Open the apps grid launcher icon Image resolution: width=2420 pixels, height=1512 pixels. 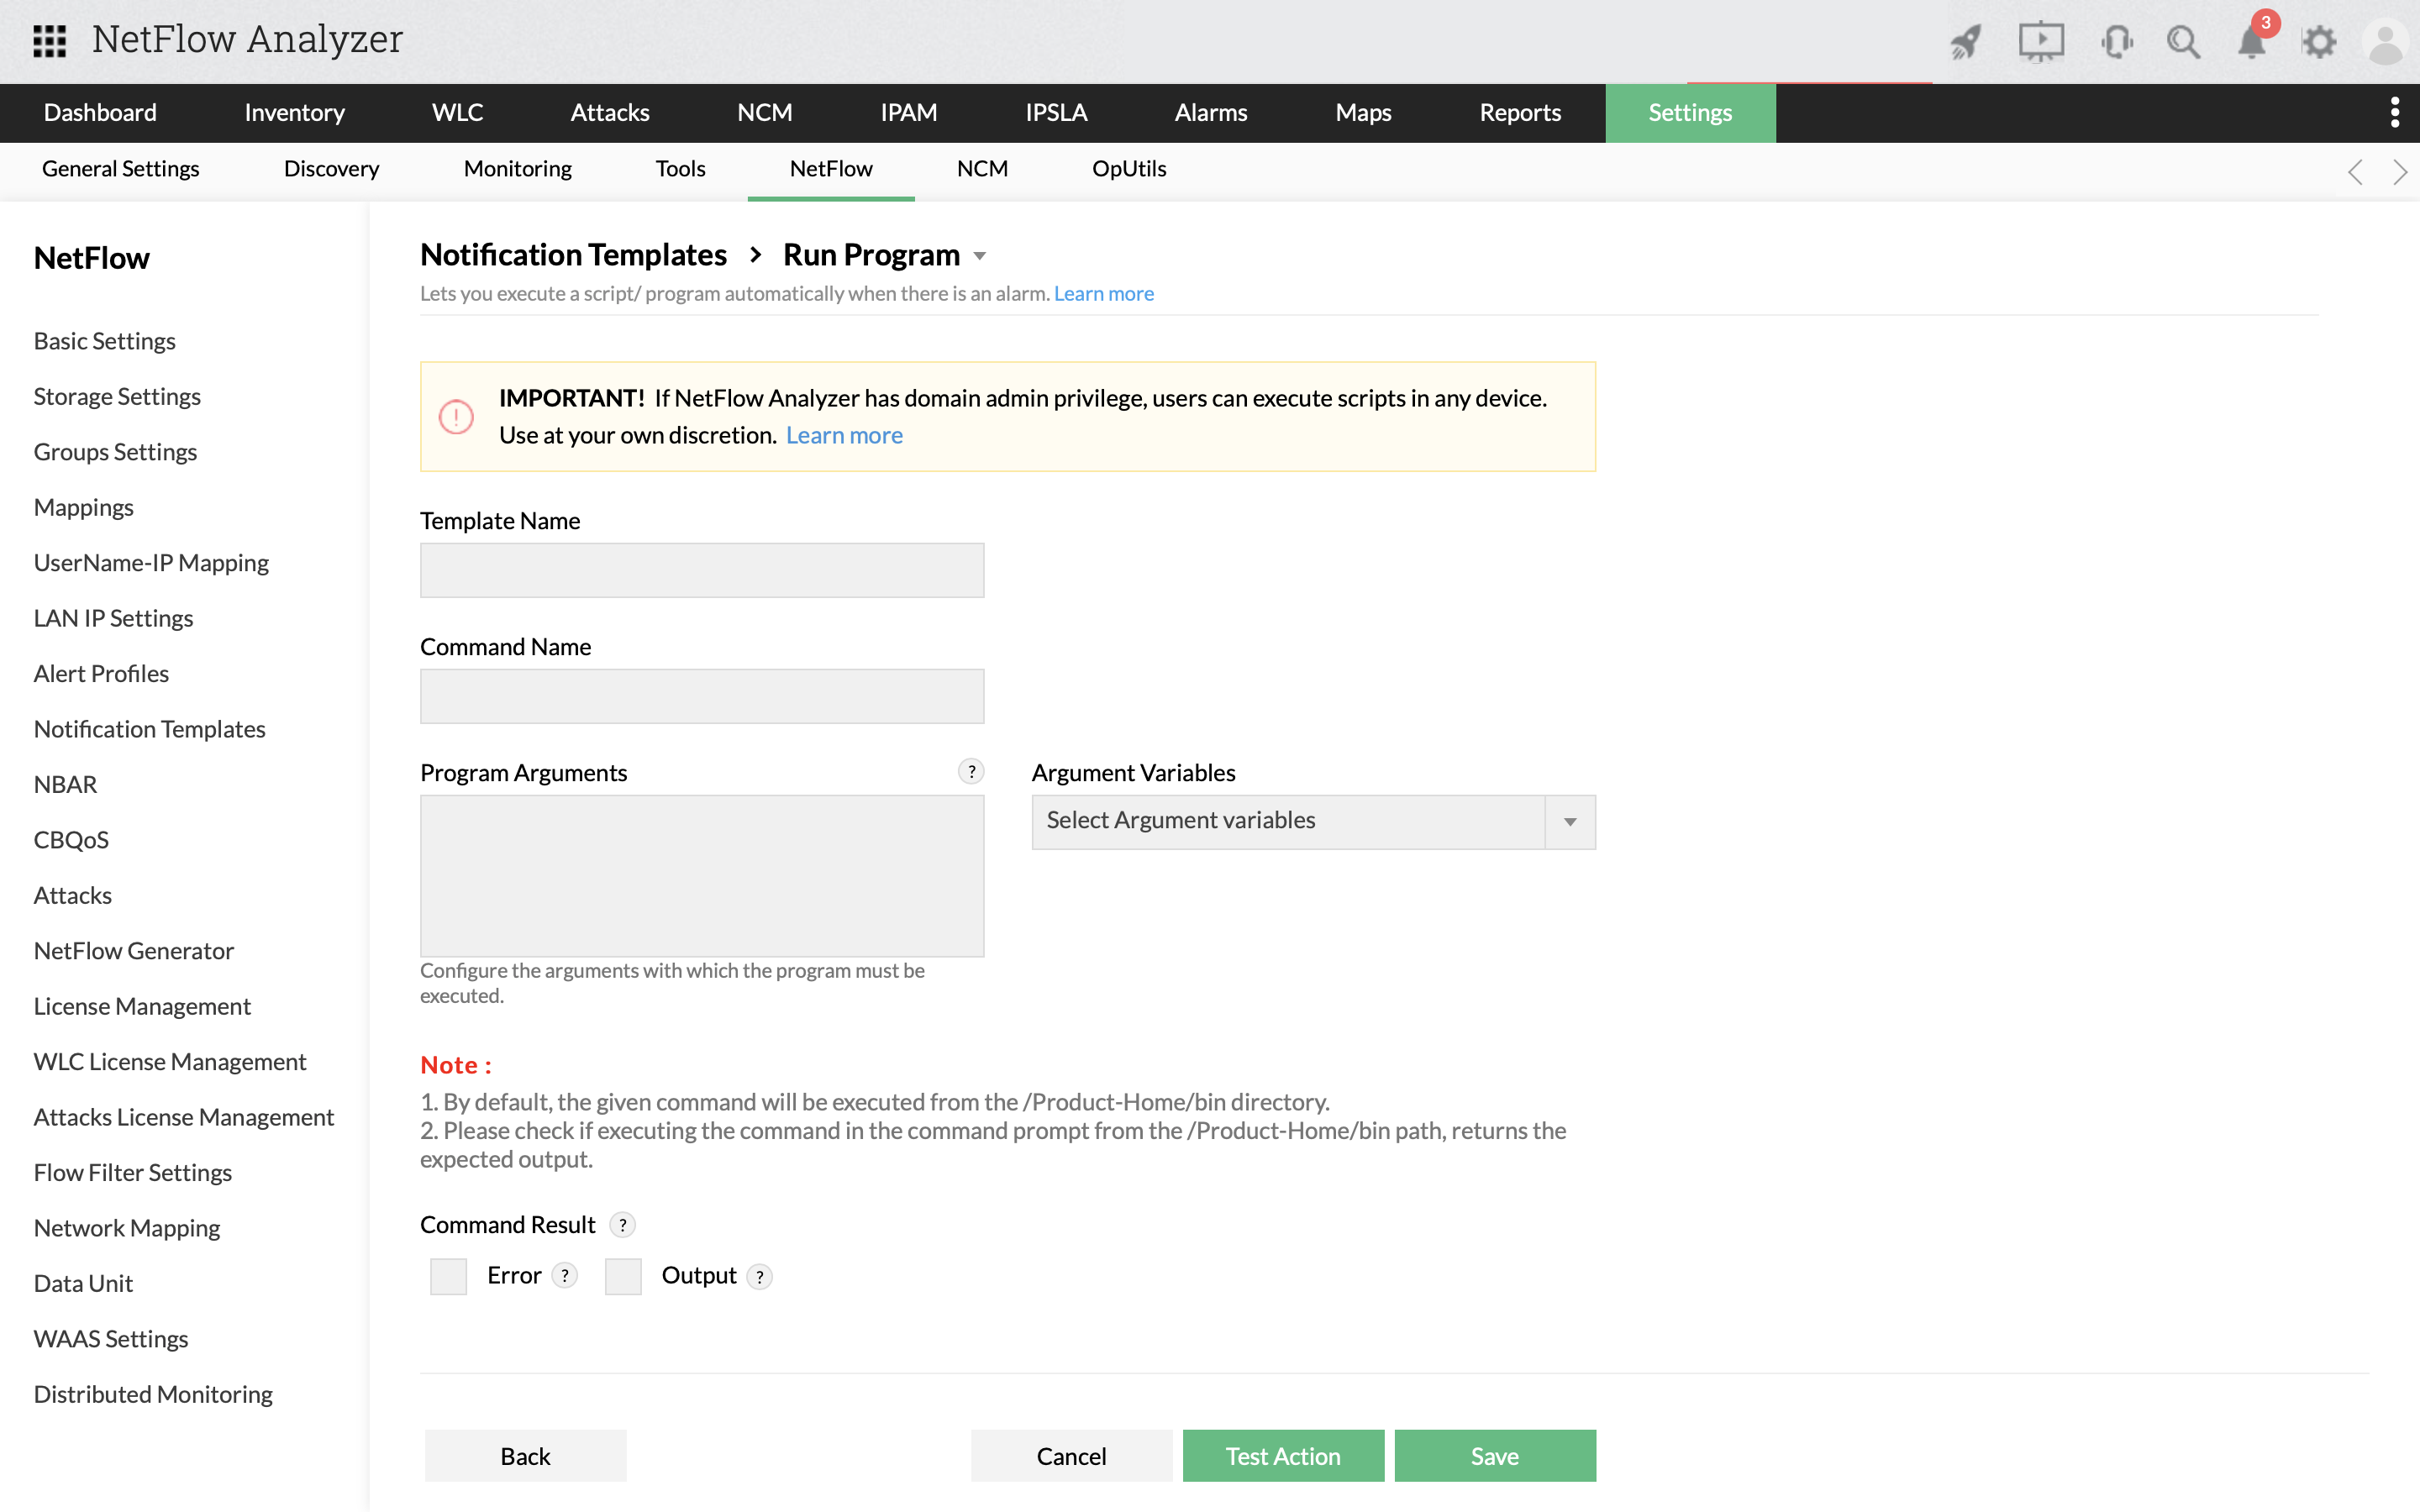pos(49,41)
